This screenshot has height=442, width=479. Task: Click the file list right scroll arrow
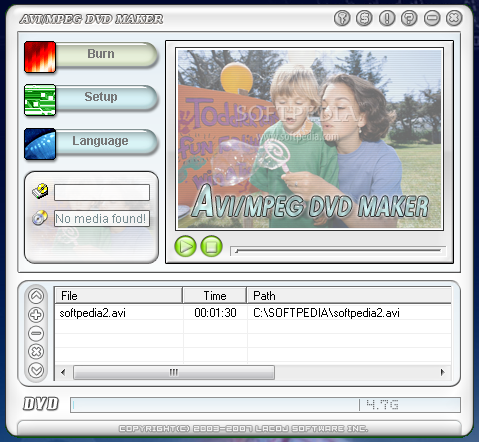coord(443,372)
